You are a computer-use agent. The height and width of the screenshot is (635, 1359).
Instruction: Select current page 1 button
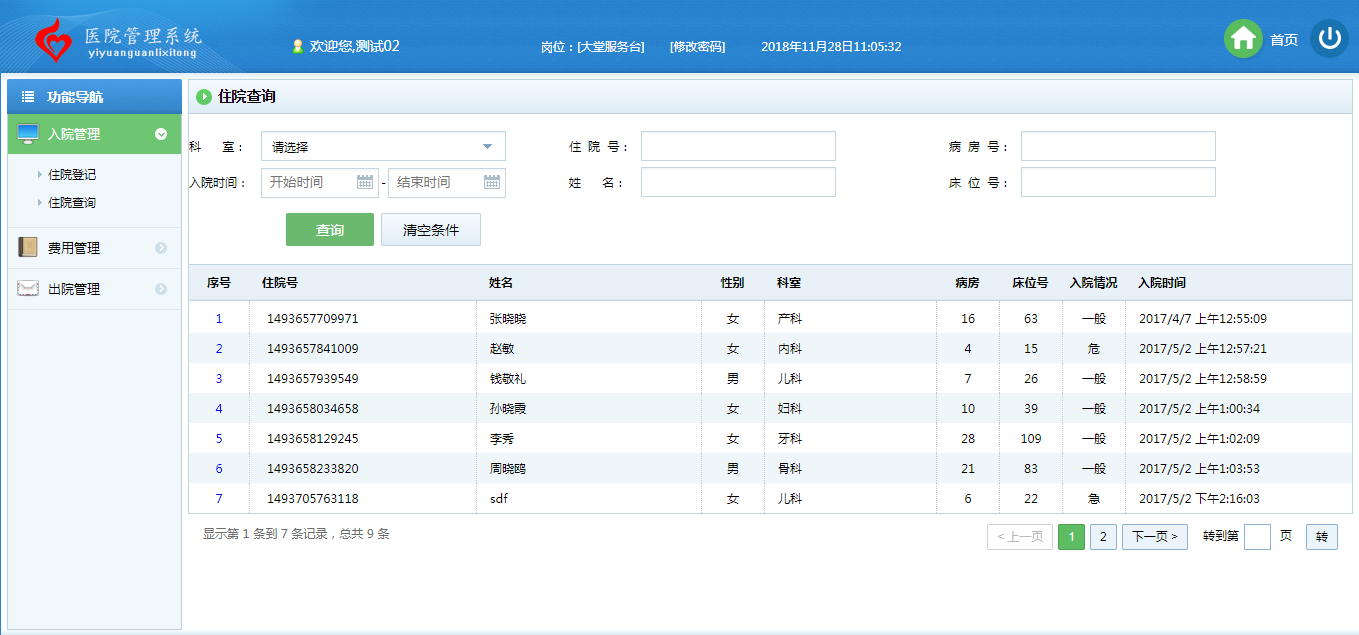click(x=1071, y=537)
